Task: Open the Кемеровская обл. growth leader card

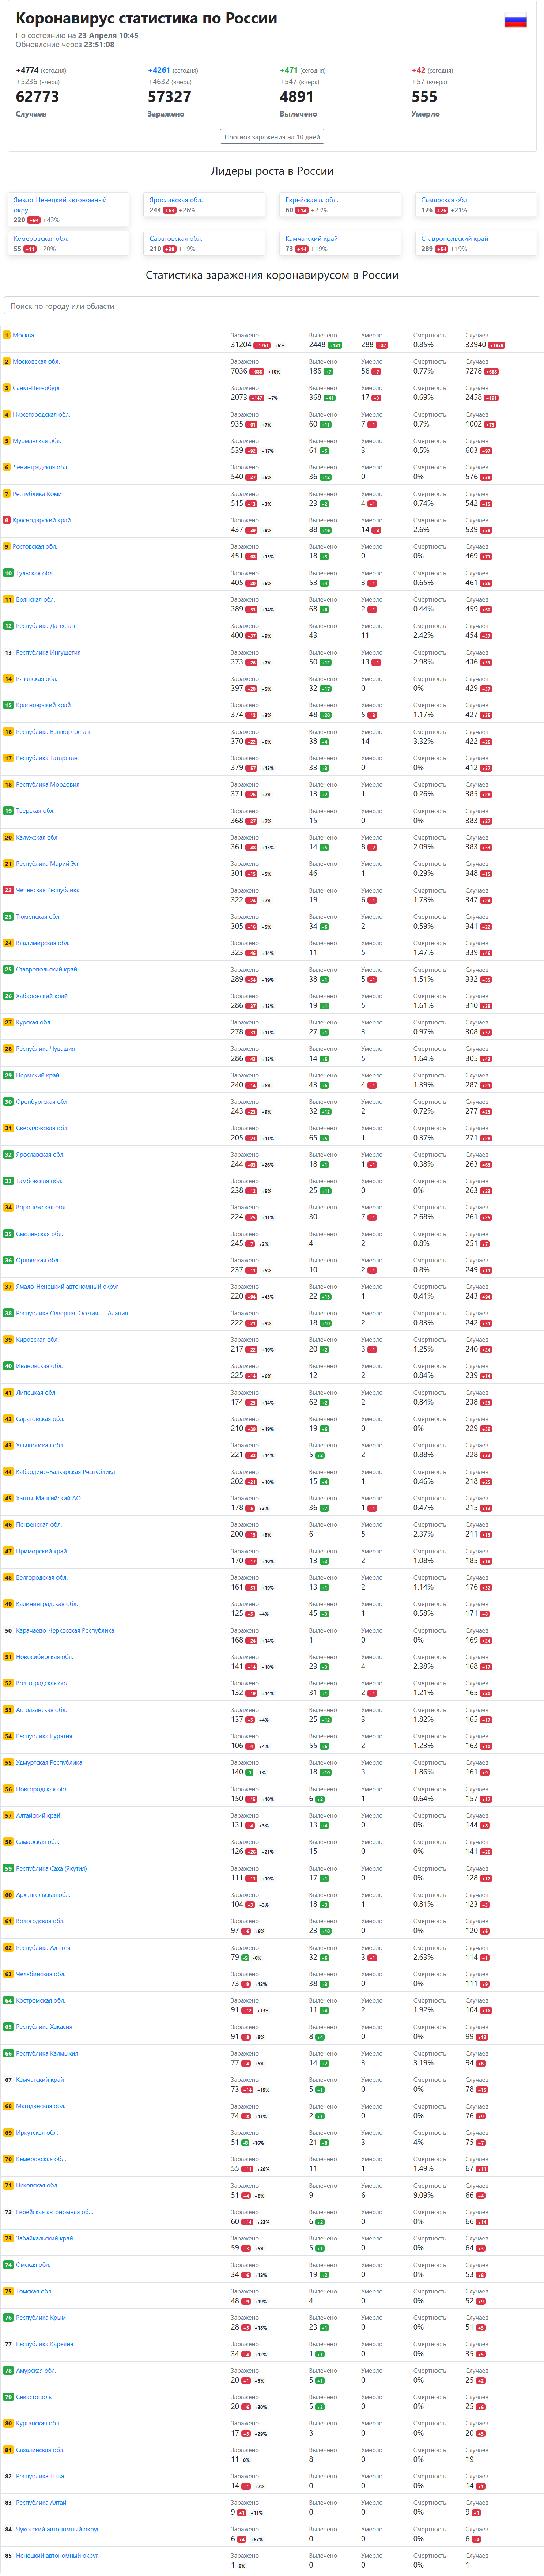Action: point(68,243)
